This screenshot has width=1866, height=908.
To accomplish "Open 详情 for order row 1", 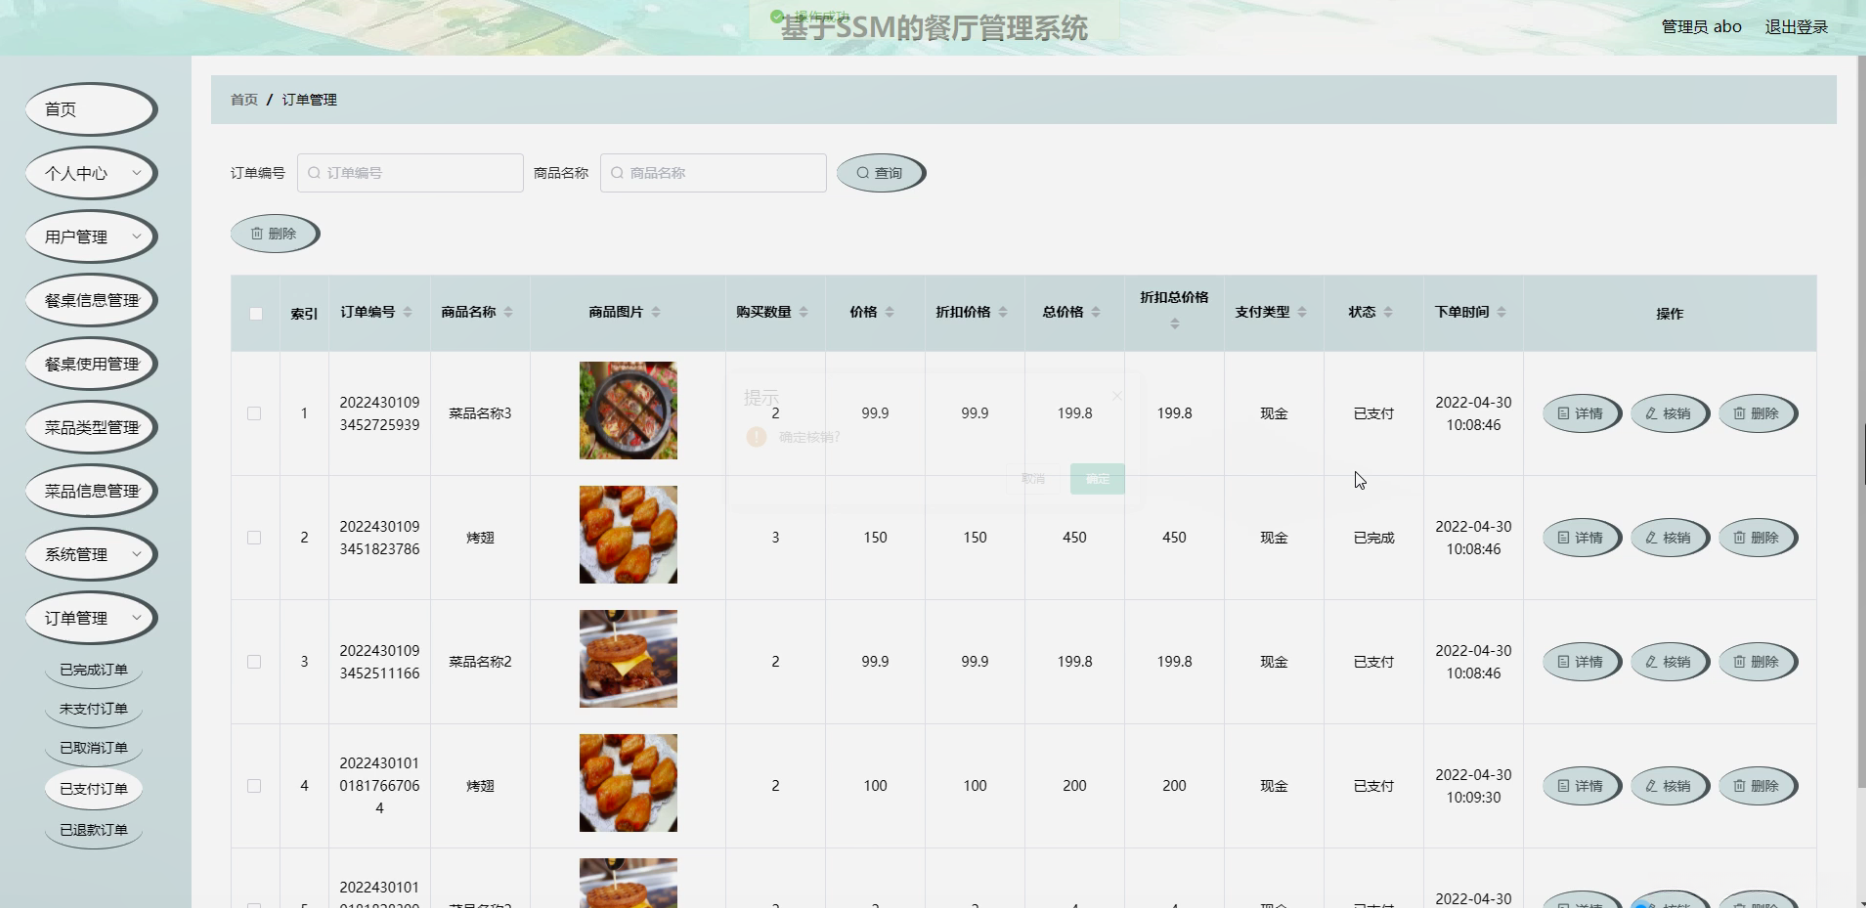I will tap(1581, 414).
